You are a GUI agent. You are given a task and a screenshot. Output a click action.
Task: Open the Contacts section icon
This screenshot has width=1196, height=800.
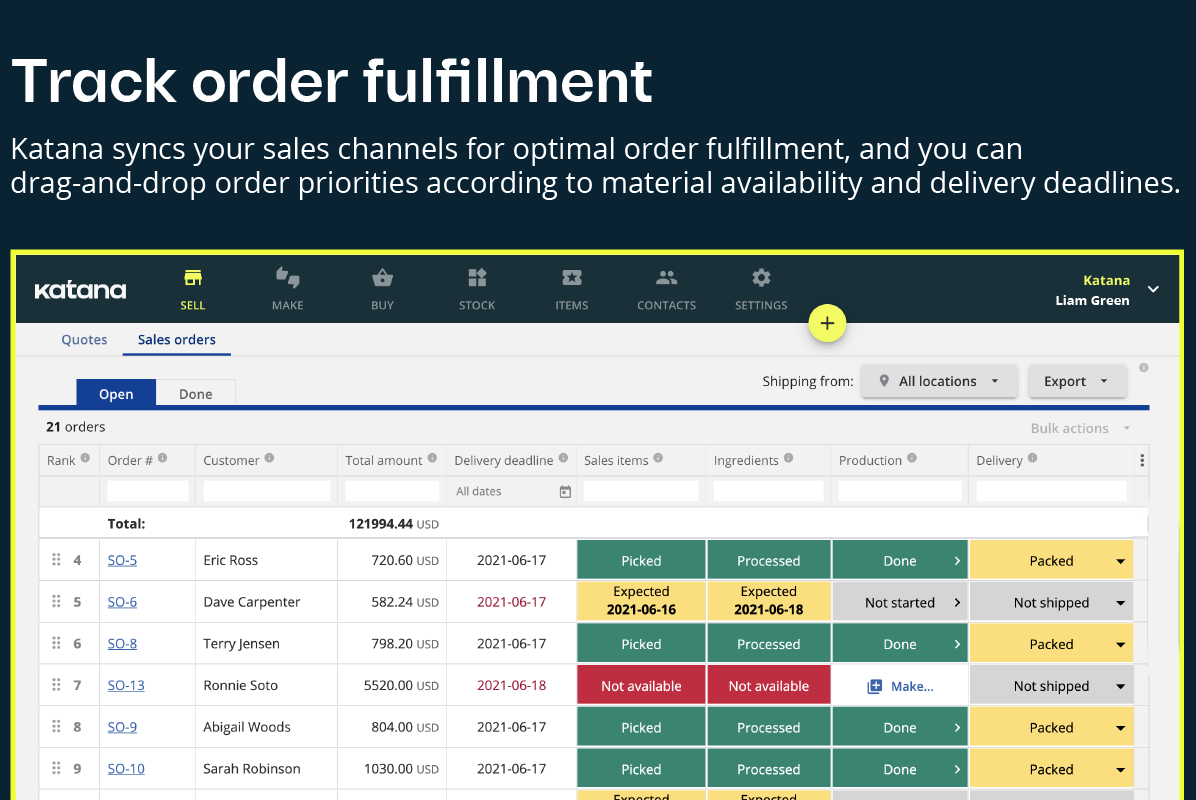(667, 278)
